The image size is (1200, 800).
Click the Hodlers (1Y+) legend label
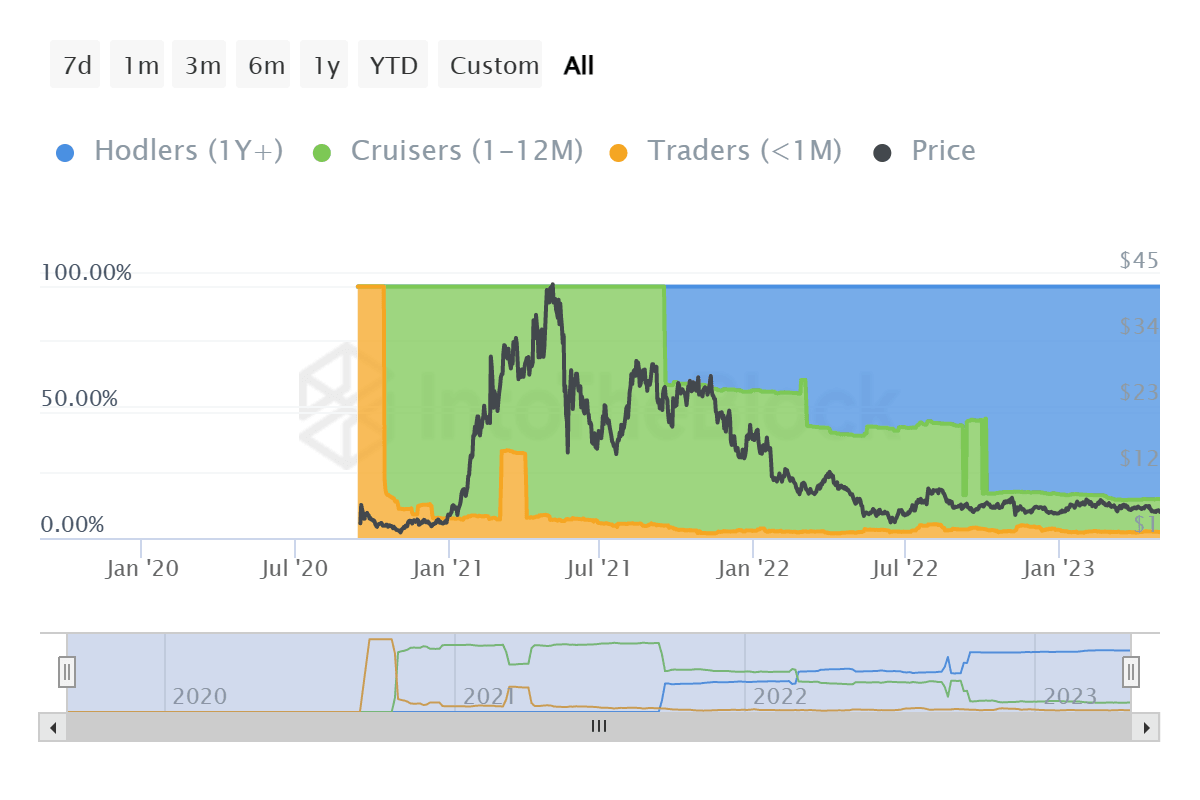click(188, 151)
